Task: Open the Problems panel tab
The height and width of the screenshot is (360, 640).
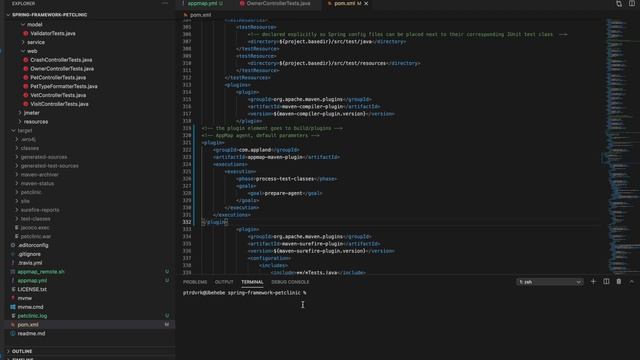Action: point(195,282)
